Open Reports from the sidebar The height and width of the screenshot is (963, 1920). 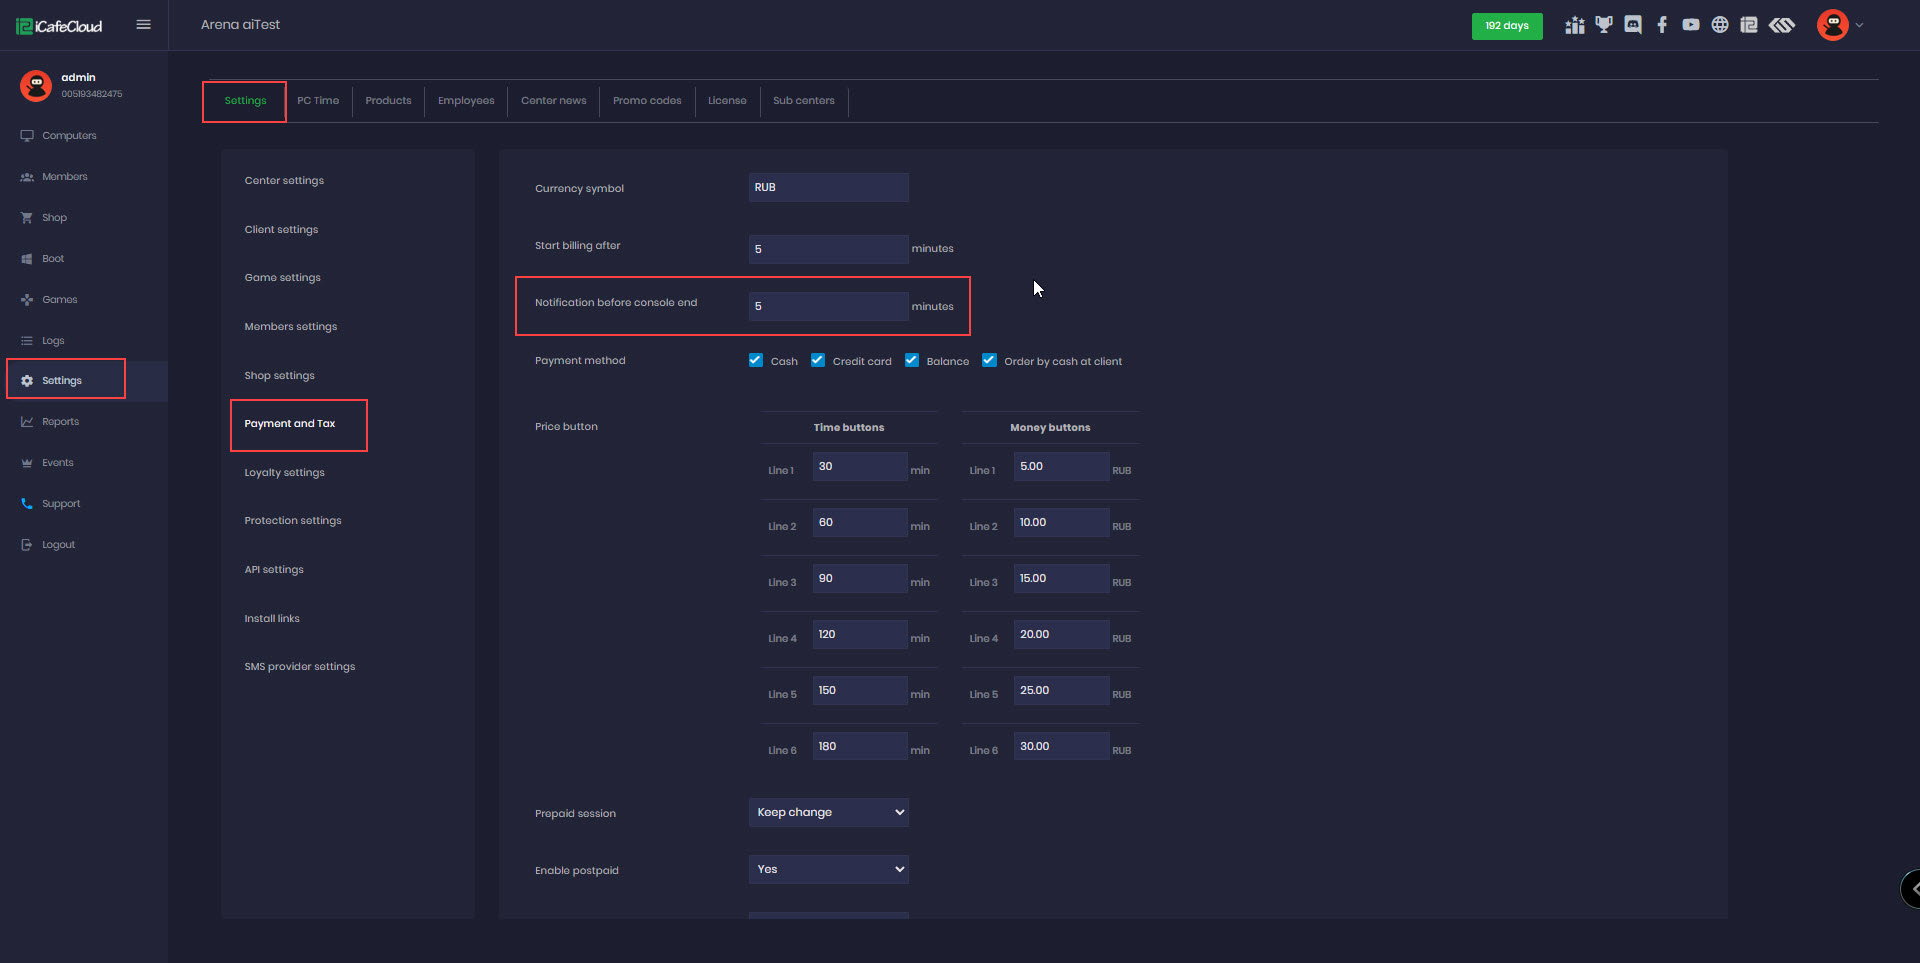tap(60, 422)
